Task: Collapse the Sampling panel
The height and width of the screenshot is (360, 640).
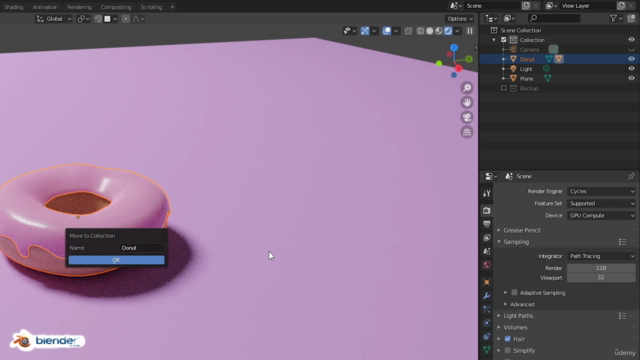Action: click(516, 242)
